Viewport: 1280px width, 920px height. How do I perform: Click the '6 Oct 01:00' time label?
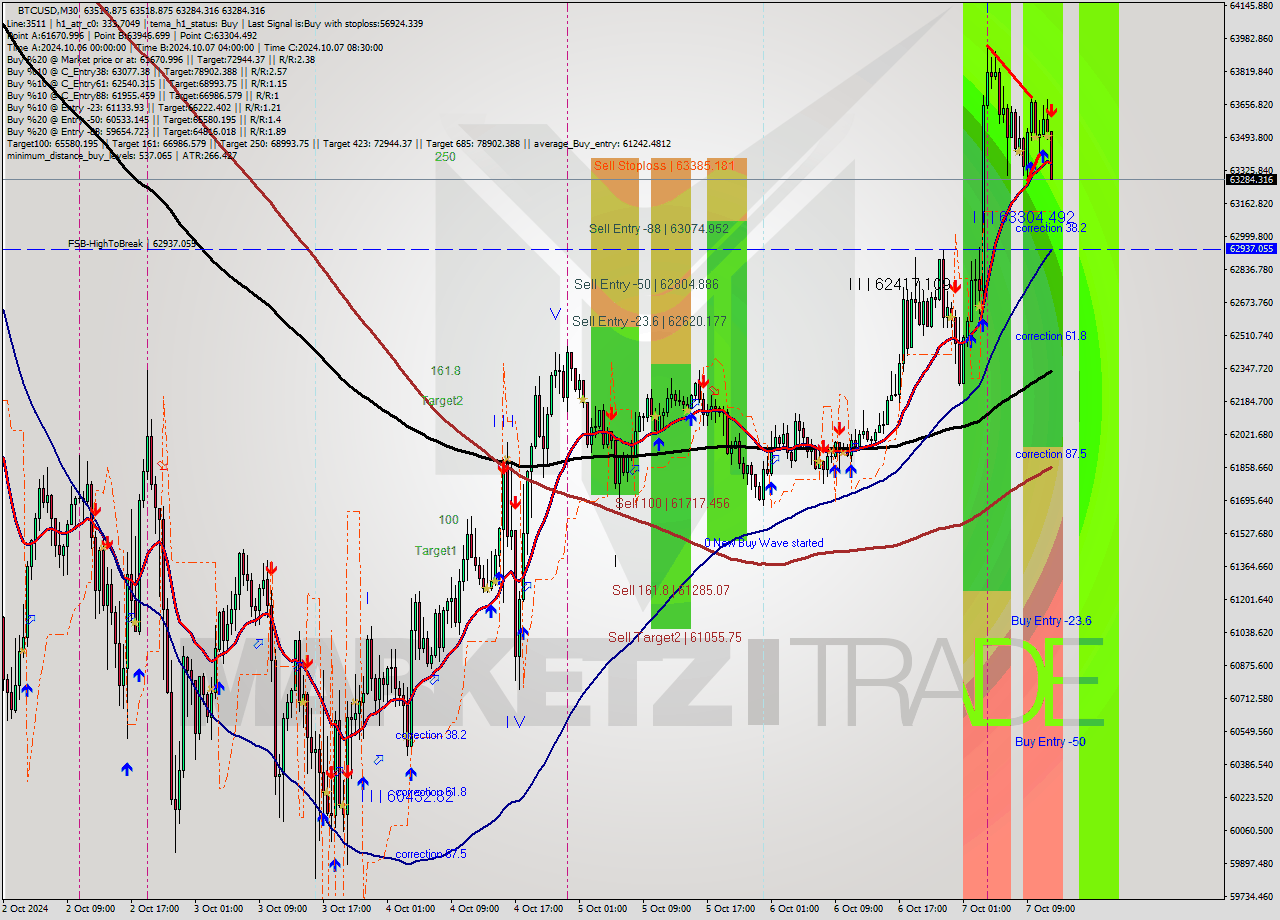pyautogui.click(x=793, y=909)
